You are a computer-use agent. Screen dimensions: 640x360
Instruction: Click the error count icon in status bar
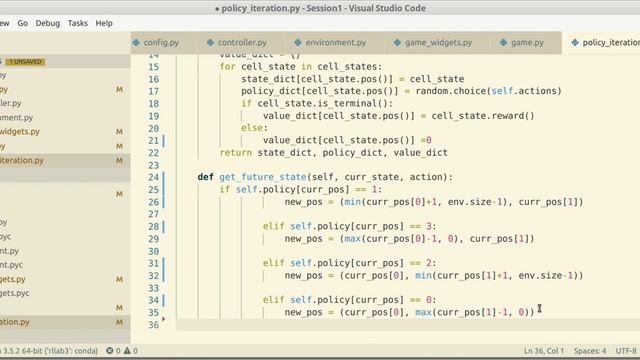(110, 351)
